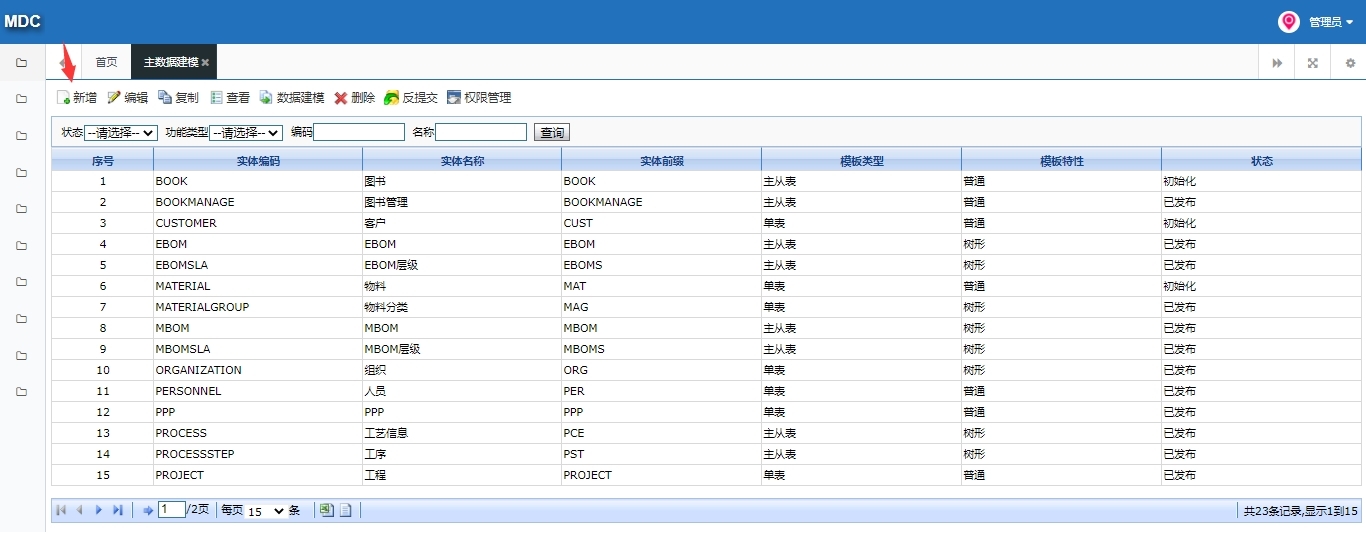Toggle fullscreen with the expand arrows icon

tap(1313, 63)
